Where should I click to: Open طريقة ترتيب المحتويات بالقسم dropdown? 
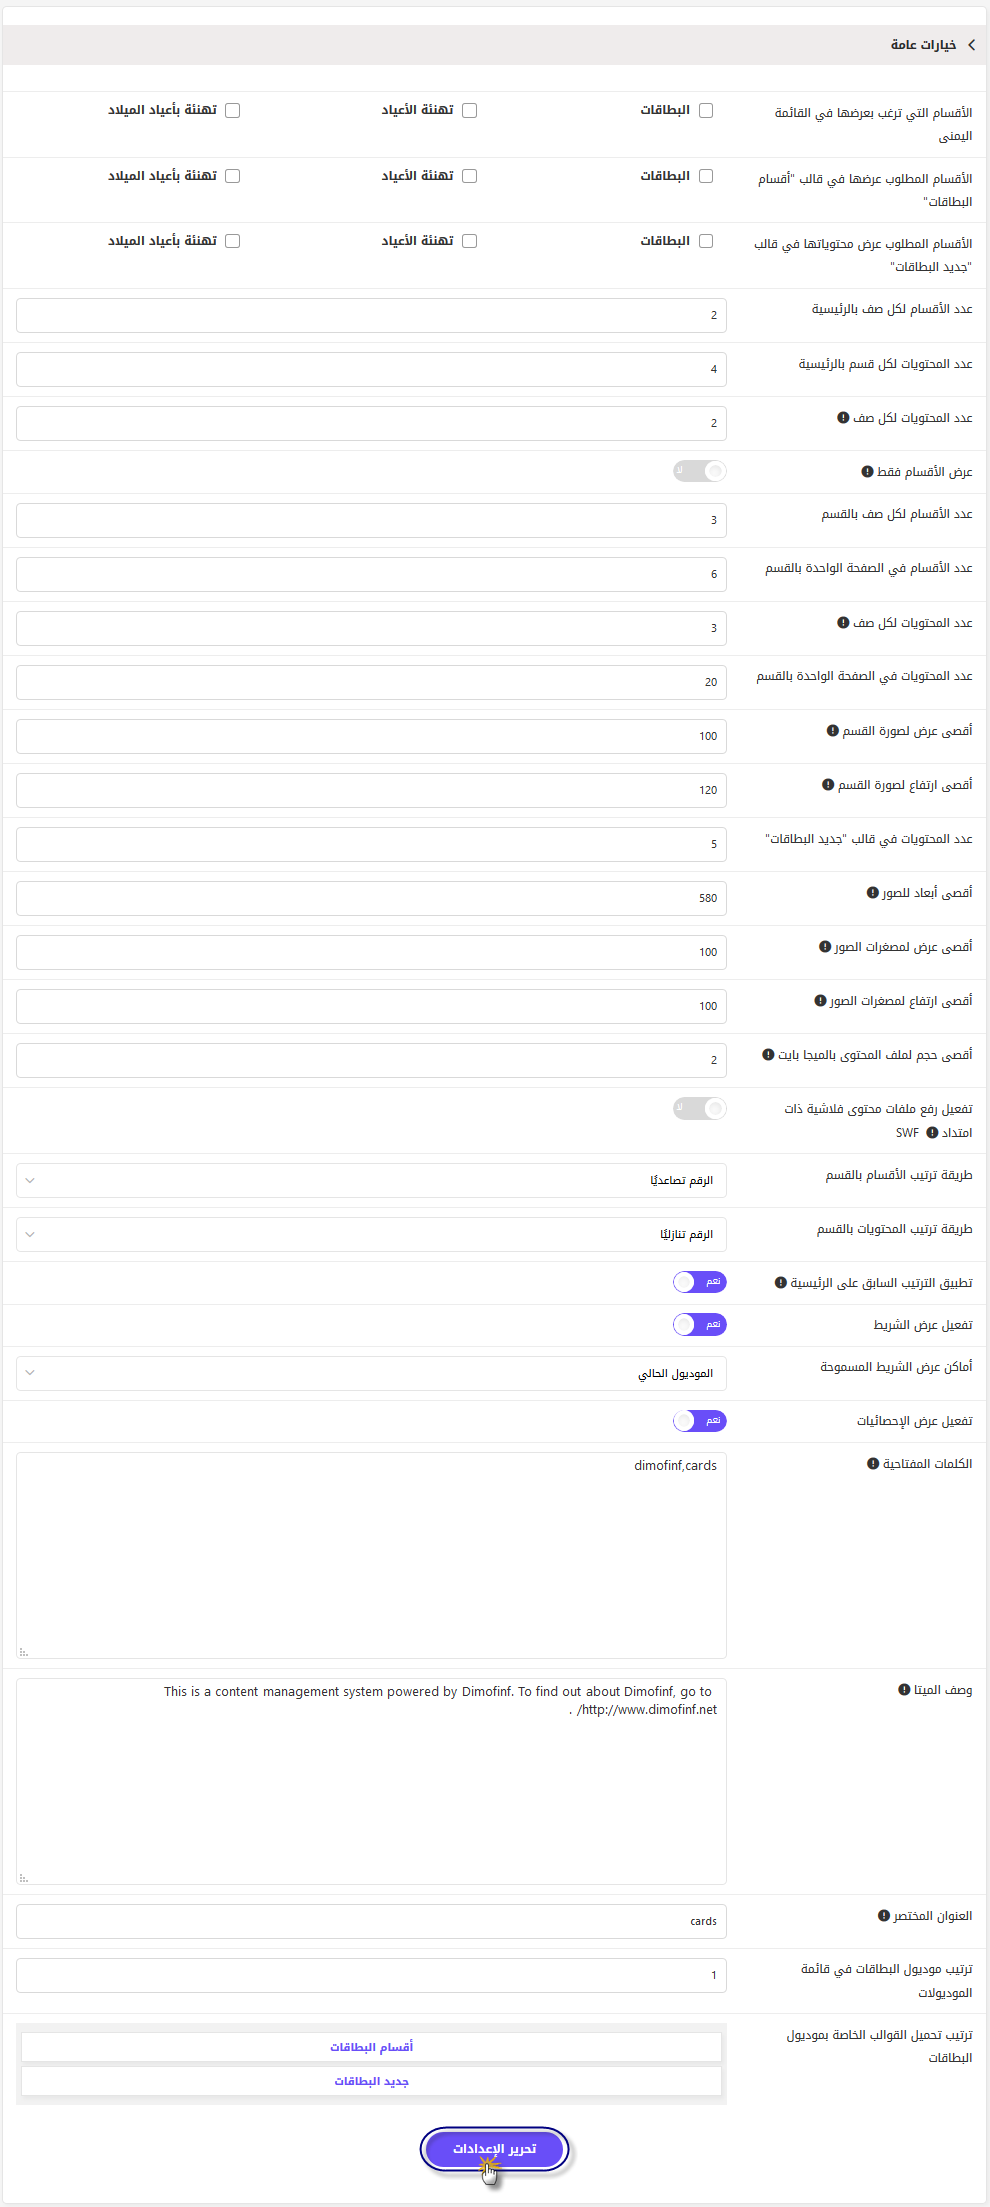(371, 1235)
